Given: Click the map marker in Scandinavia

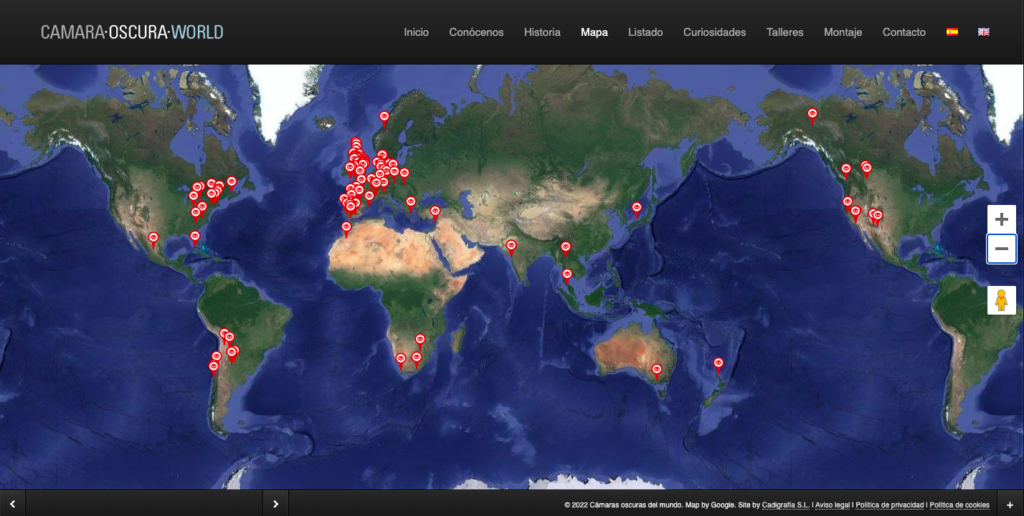Looking at the screenshot, I should coord(384,117).
